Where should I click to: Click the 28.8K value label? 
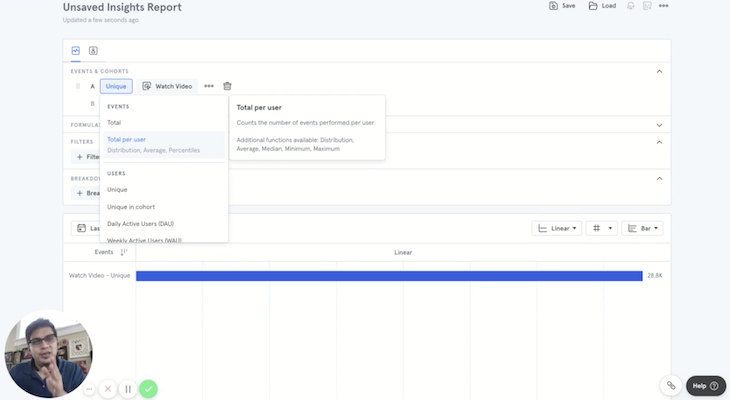(x=655, y=276)
